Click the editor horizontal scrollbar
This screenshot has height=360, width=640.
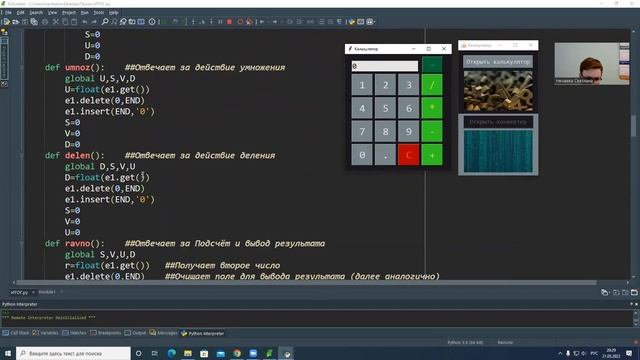(x=306, y=282)
